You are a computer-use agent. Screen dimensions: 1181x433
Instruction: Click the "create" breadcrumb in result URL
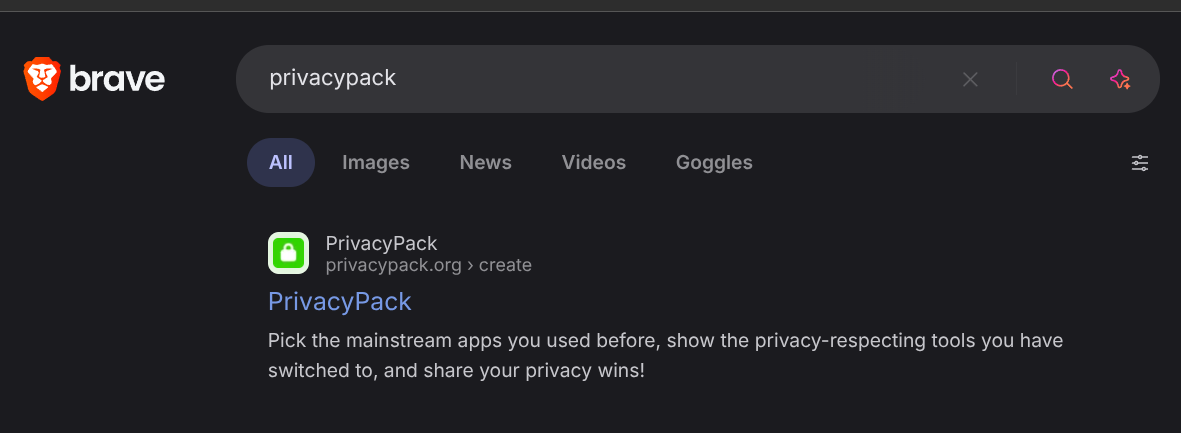click(x=505, y=265)
